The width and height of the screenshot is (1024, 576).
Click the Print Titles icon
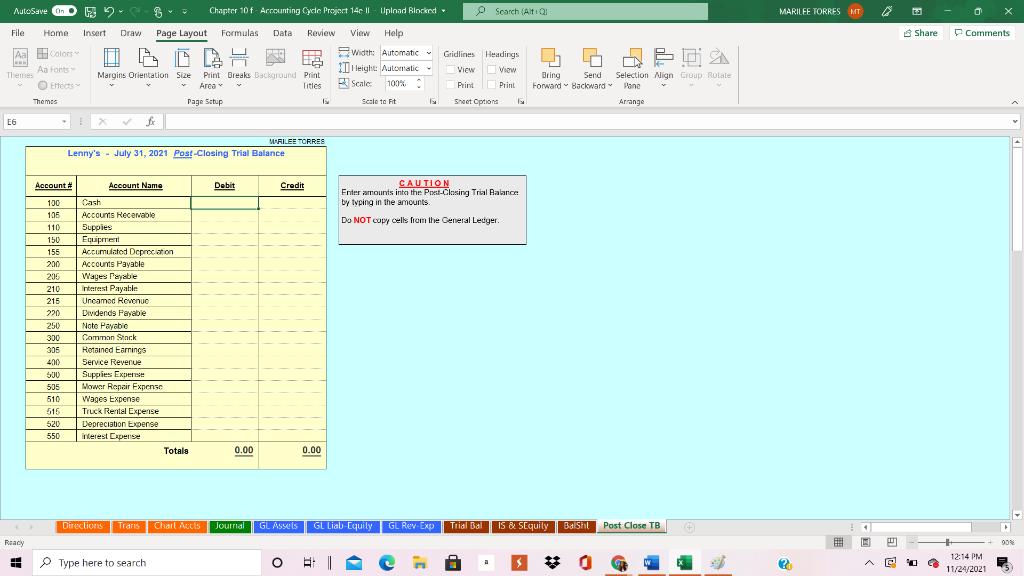click(x=312, y=68)
